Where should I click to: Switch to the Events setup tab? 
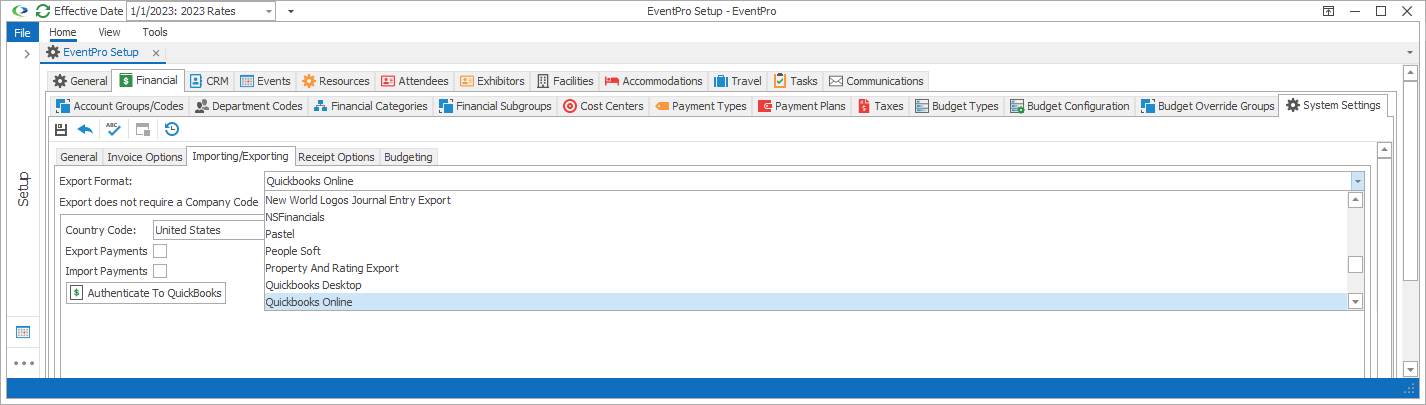(x=265, y=81)
